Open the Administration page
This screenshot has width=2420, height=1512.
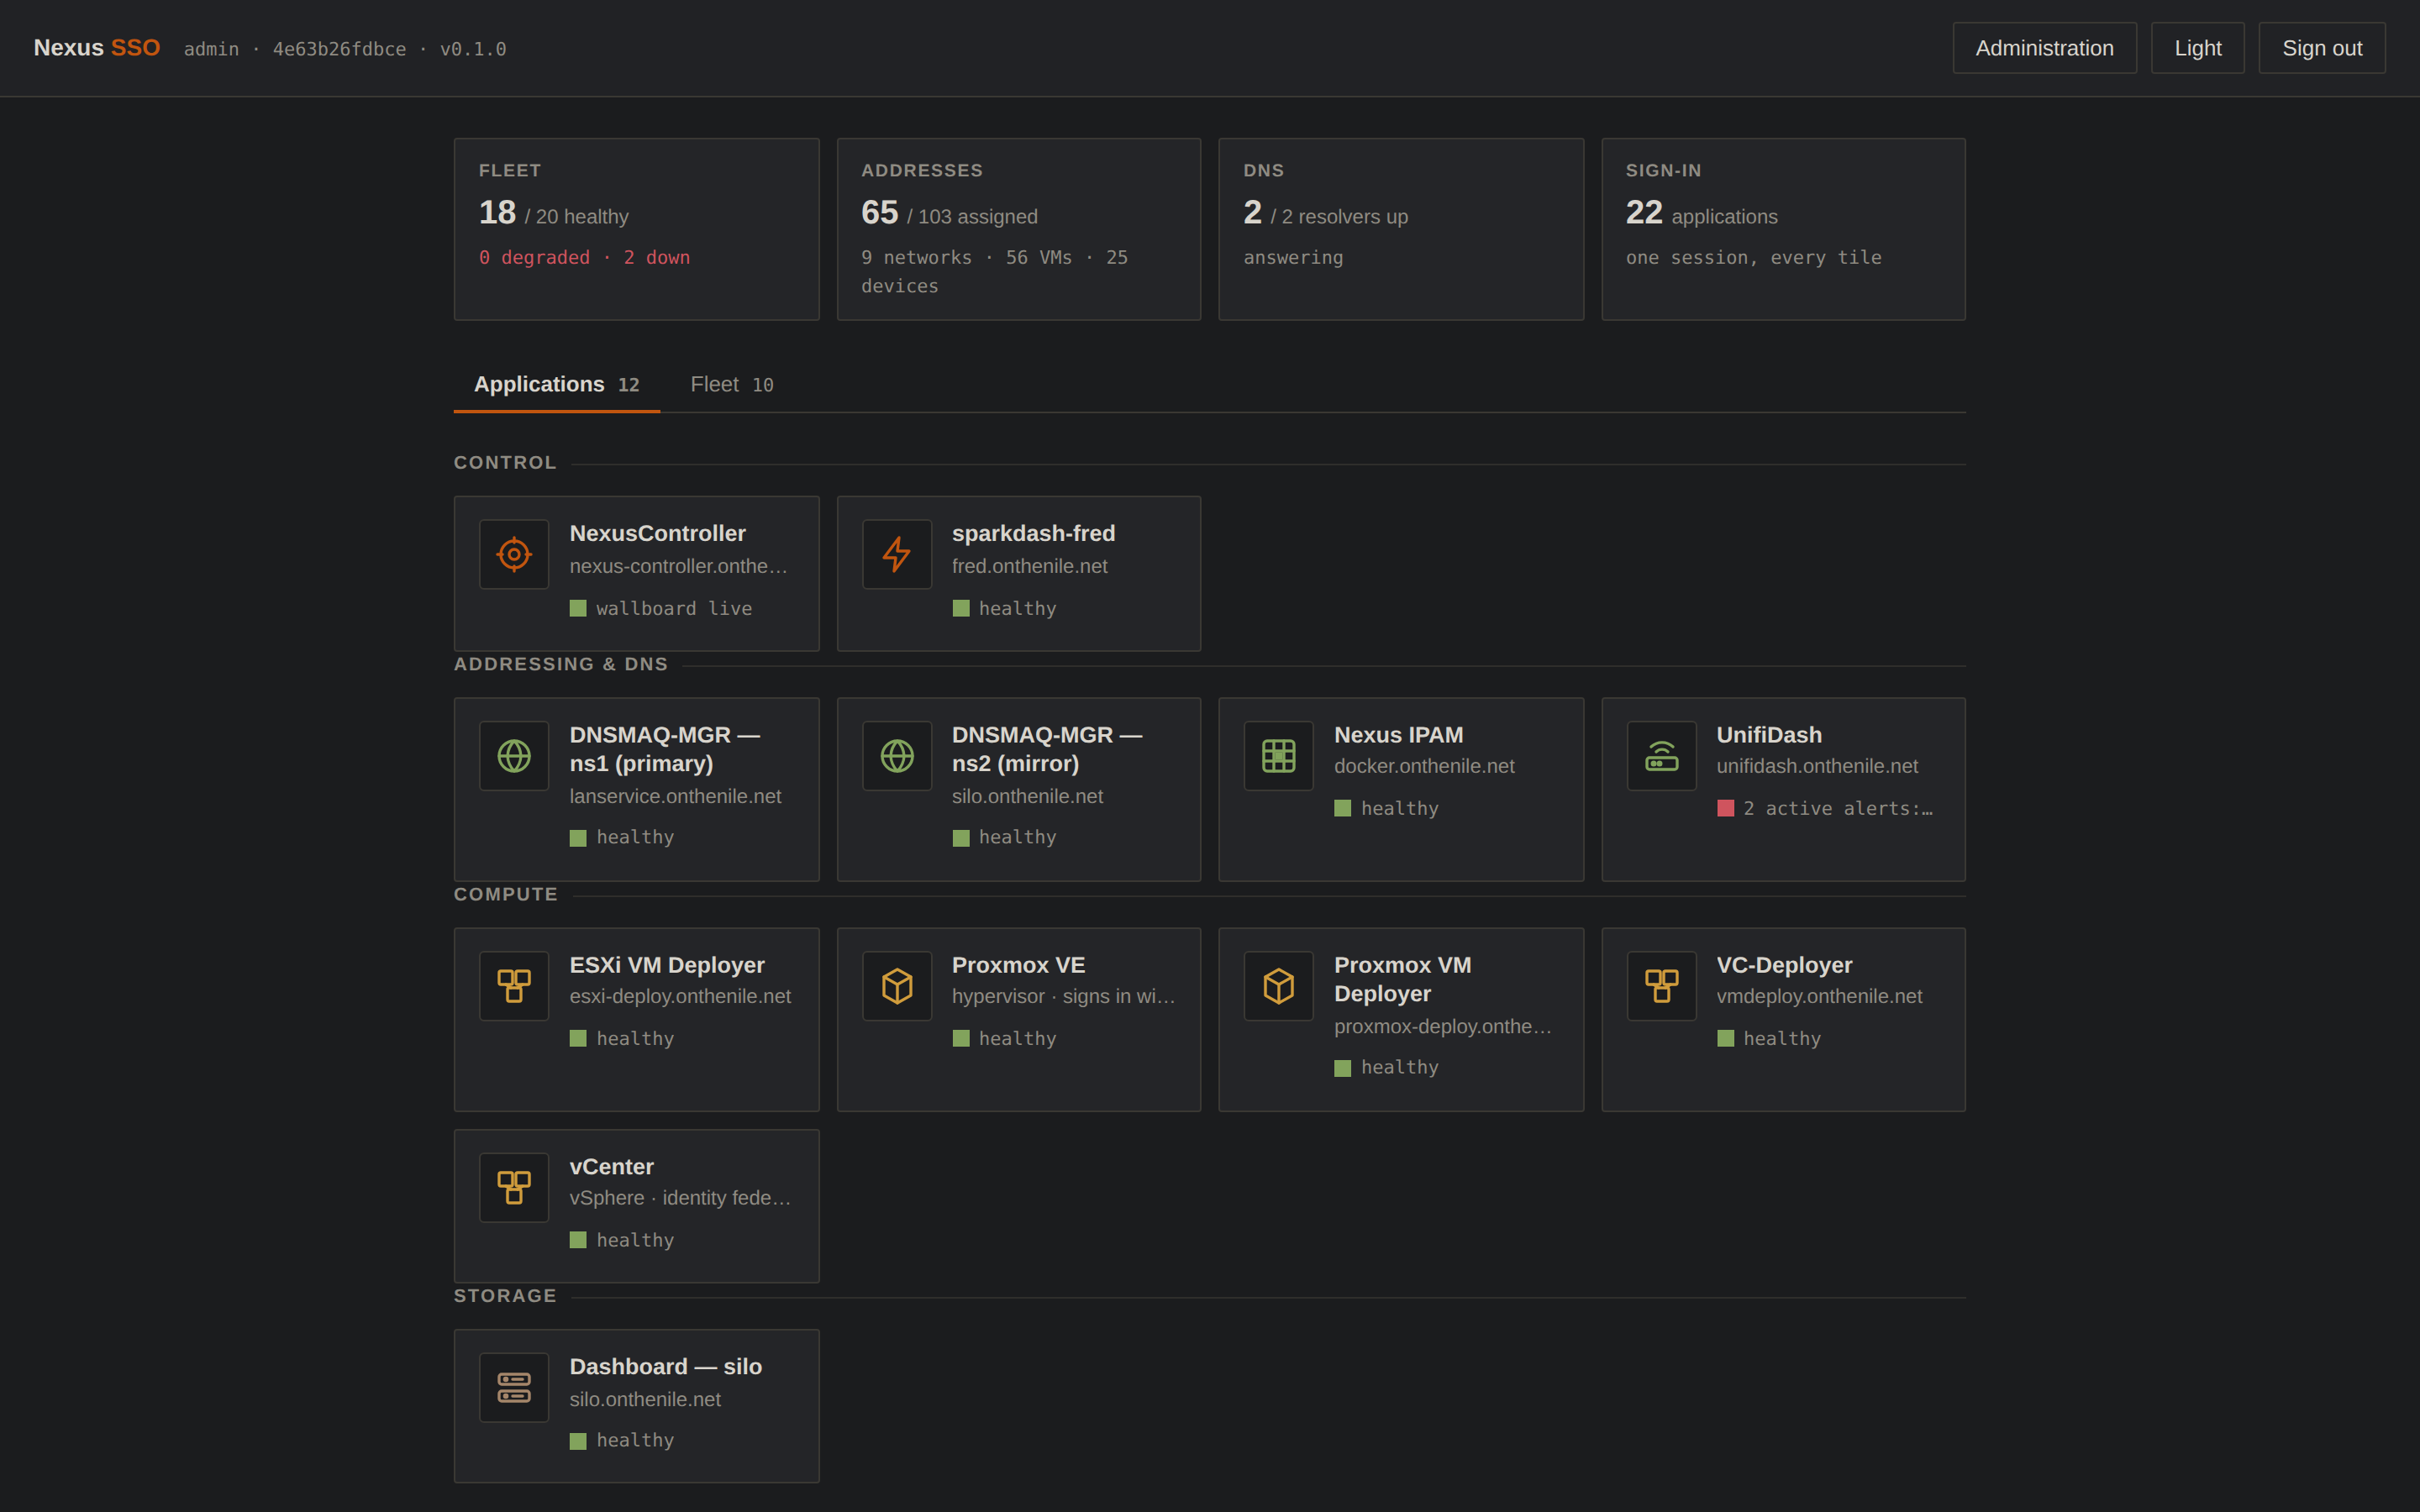[2044, 48]
